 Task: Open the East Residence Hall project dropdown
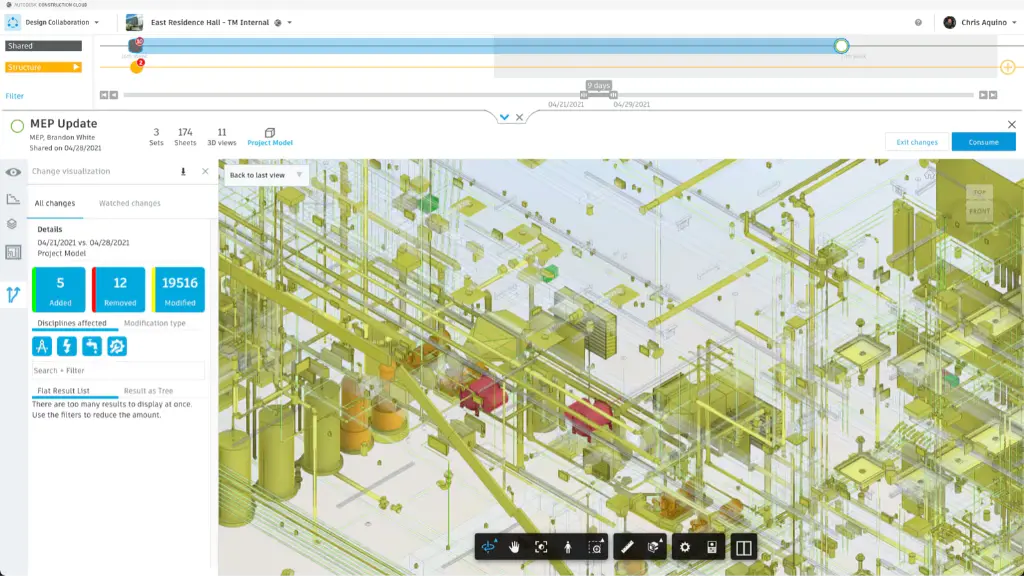(x=221, y=22)
